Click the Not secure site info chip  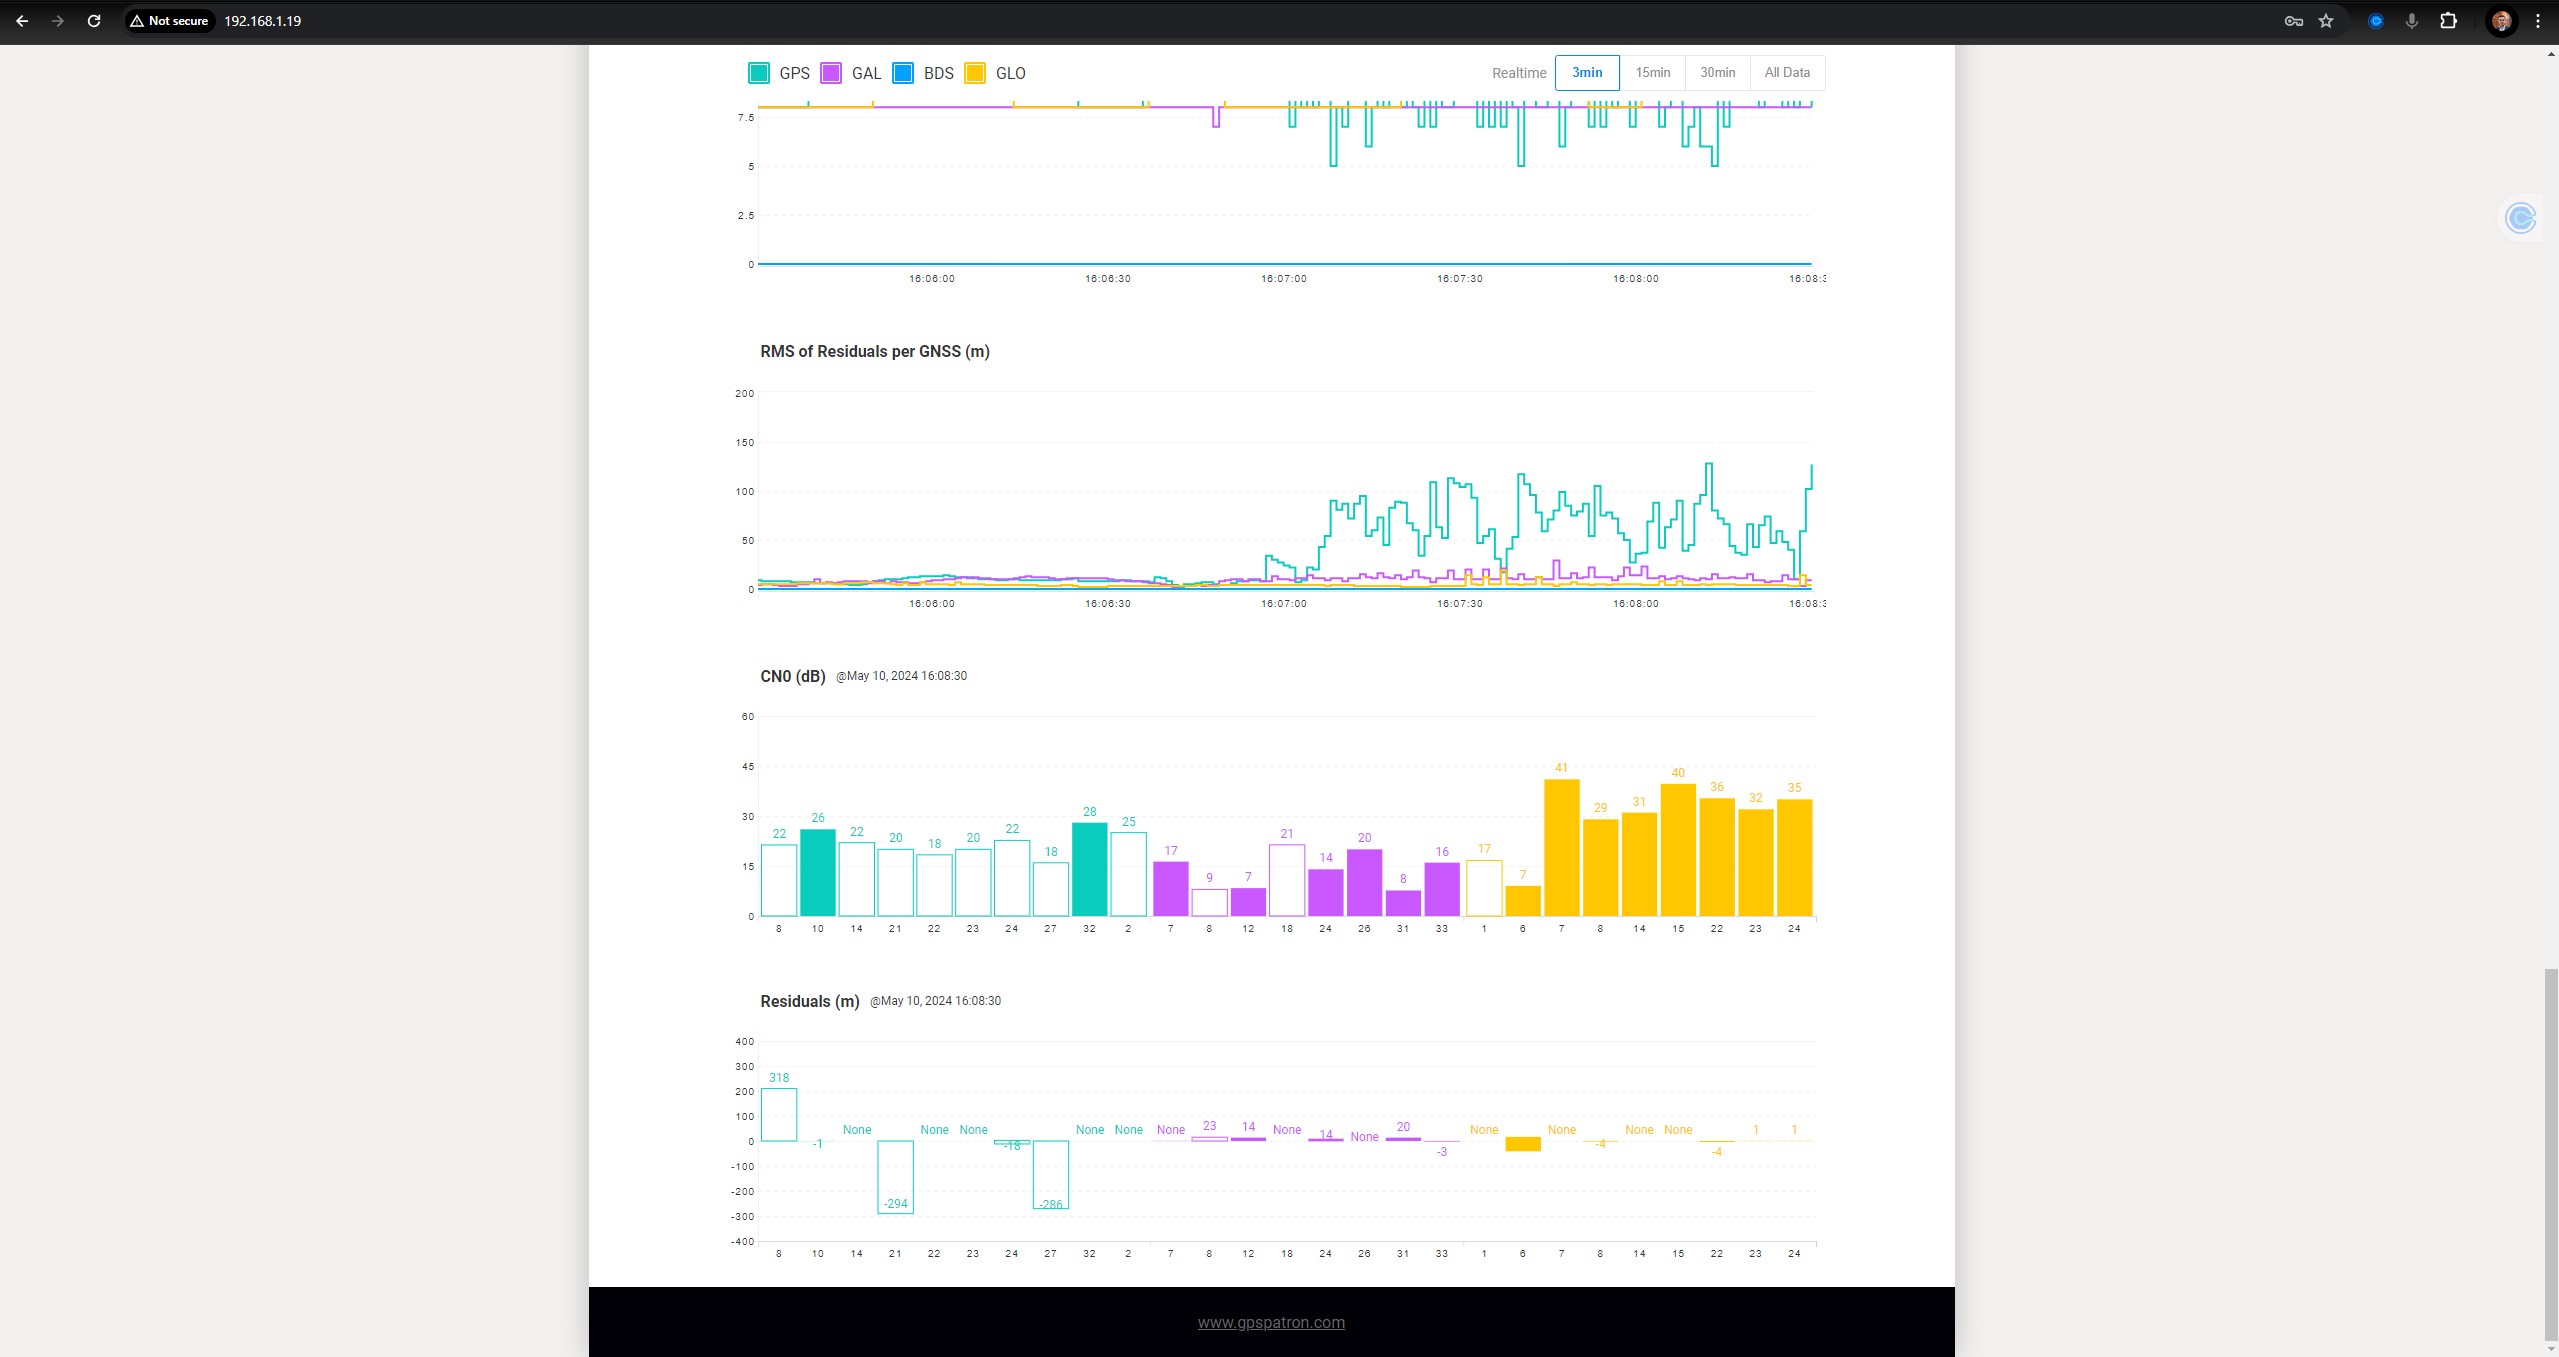tap(169, 20)
